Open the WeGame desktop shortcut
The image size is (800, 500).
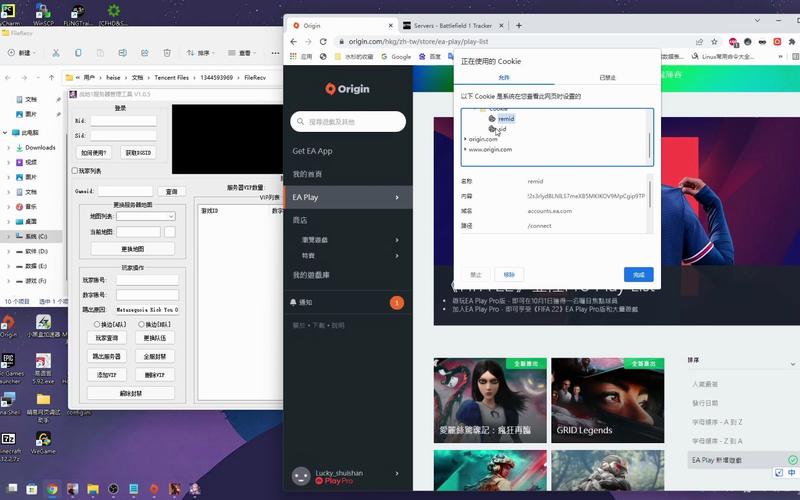pos(43,442)
